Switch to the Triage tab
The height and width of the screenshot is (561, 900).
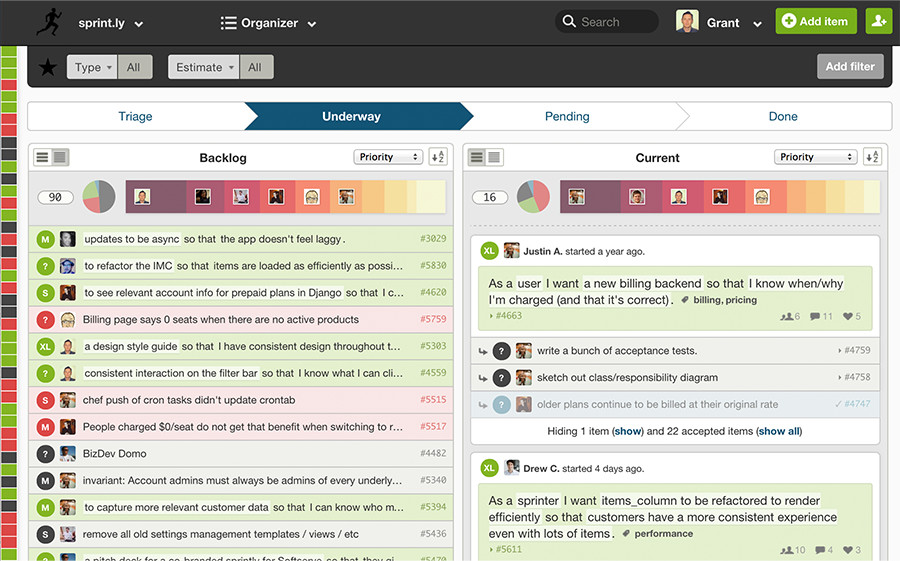point(135,116)
